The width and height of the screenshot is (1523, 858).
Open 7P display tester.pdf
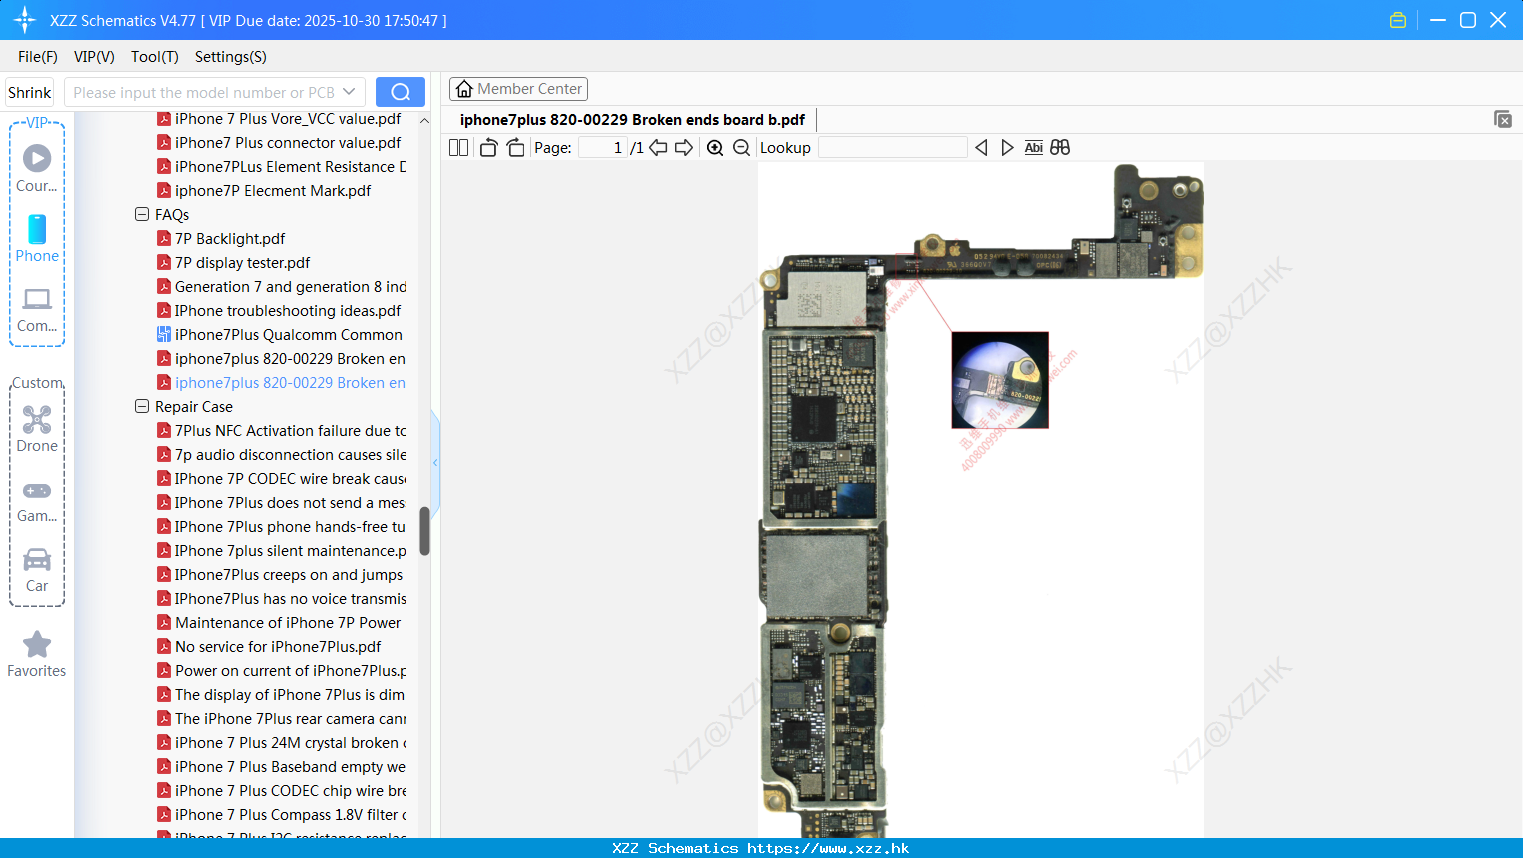coord(242,262)
